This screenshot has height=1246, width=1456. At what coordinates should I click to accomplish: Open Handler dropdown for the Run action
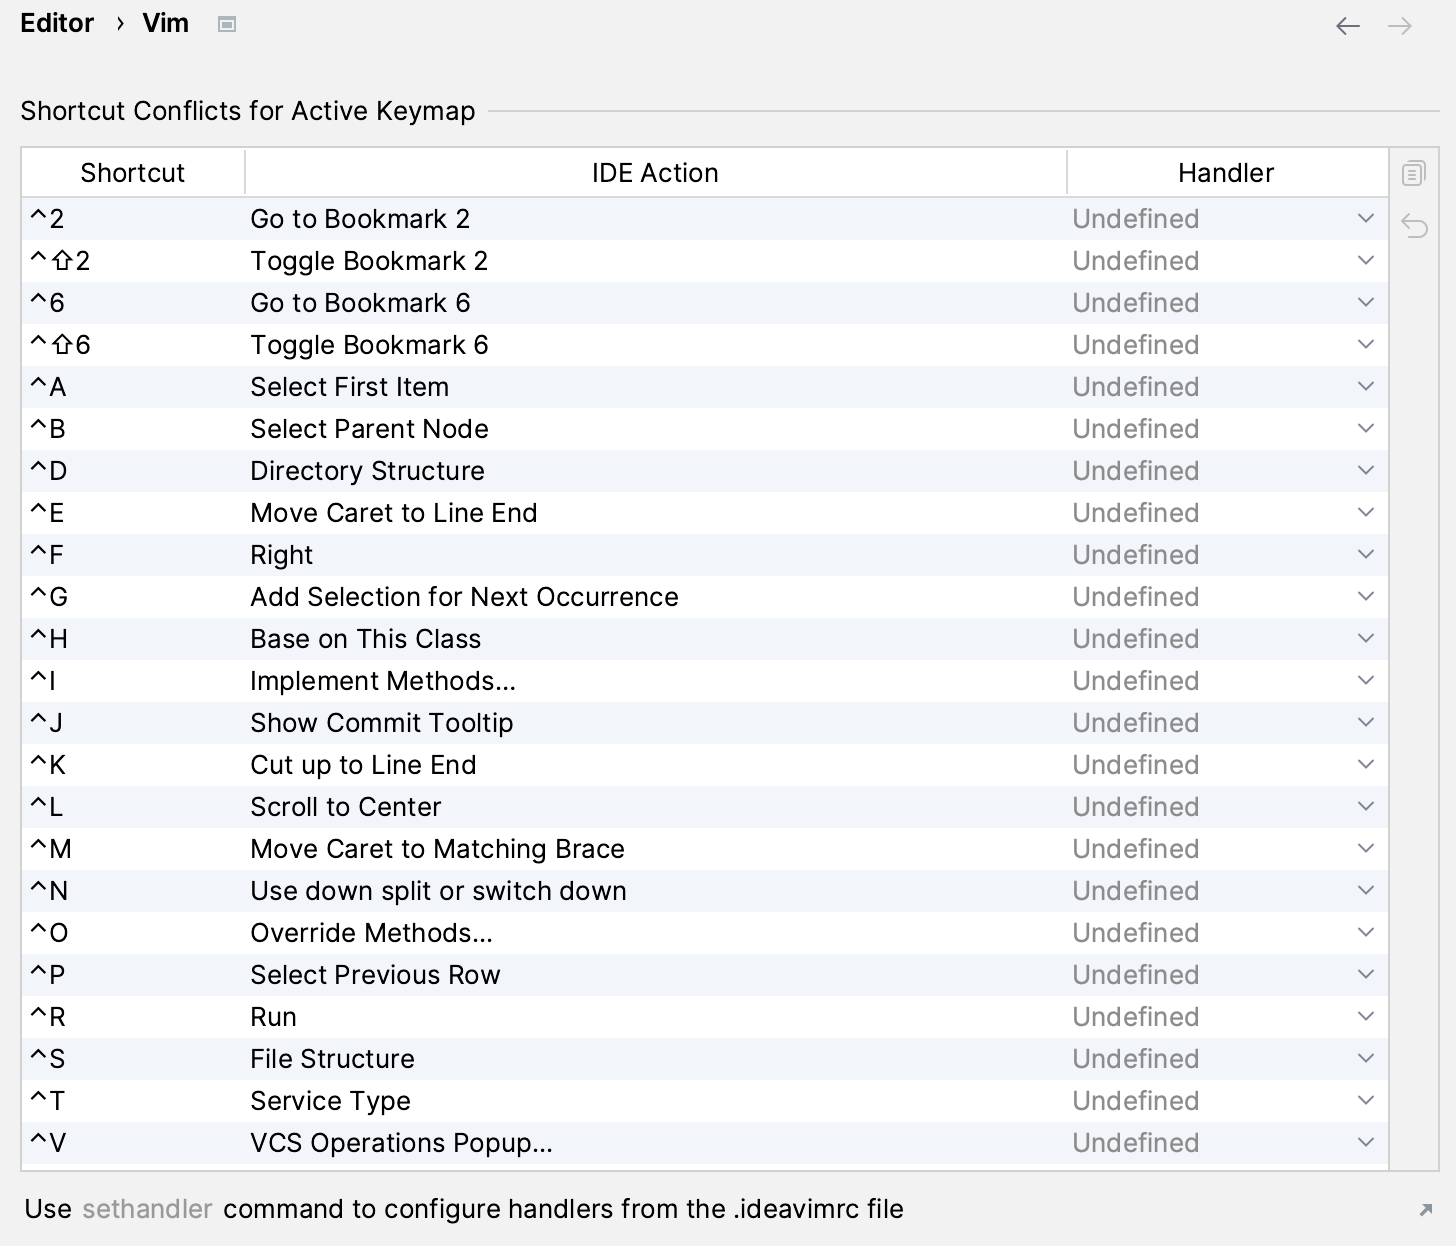tap(1365, 1017)
